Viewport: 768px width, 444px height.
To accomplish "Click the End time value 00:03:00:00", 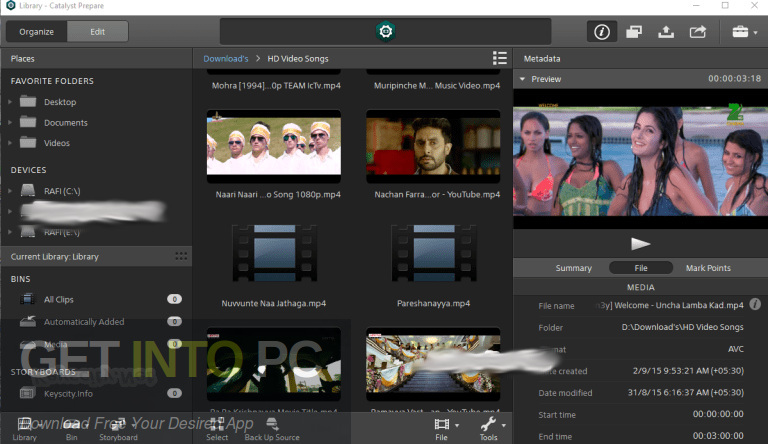I will (718, 436).
